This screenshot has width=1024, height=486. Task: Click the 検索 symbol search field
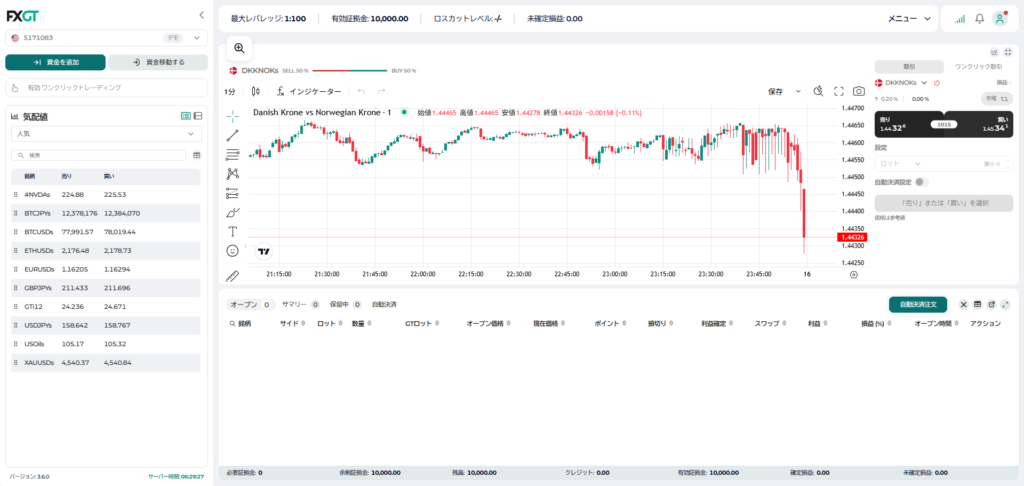(99, 155)
